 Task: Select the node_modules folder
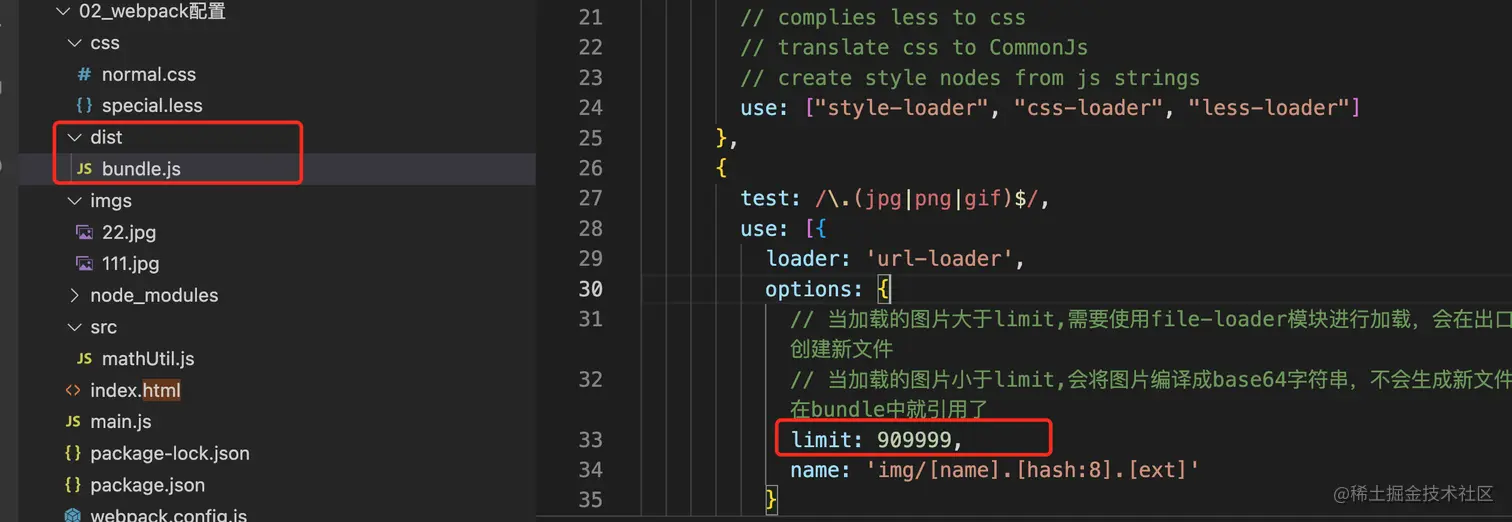[x=154, y=295]
